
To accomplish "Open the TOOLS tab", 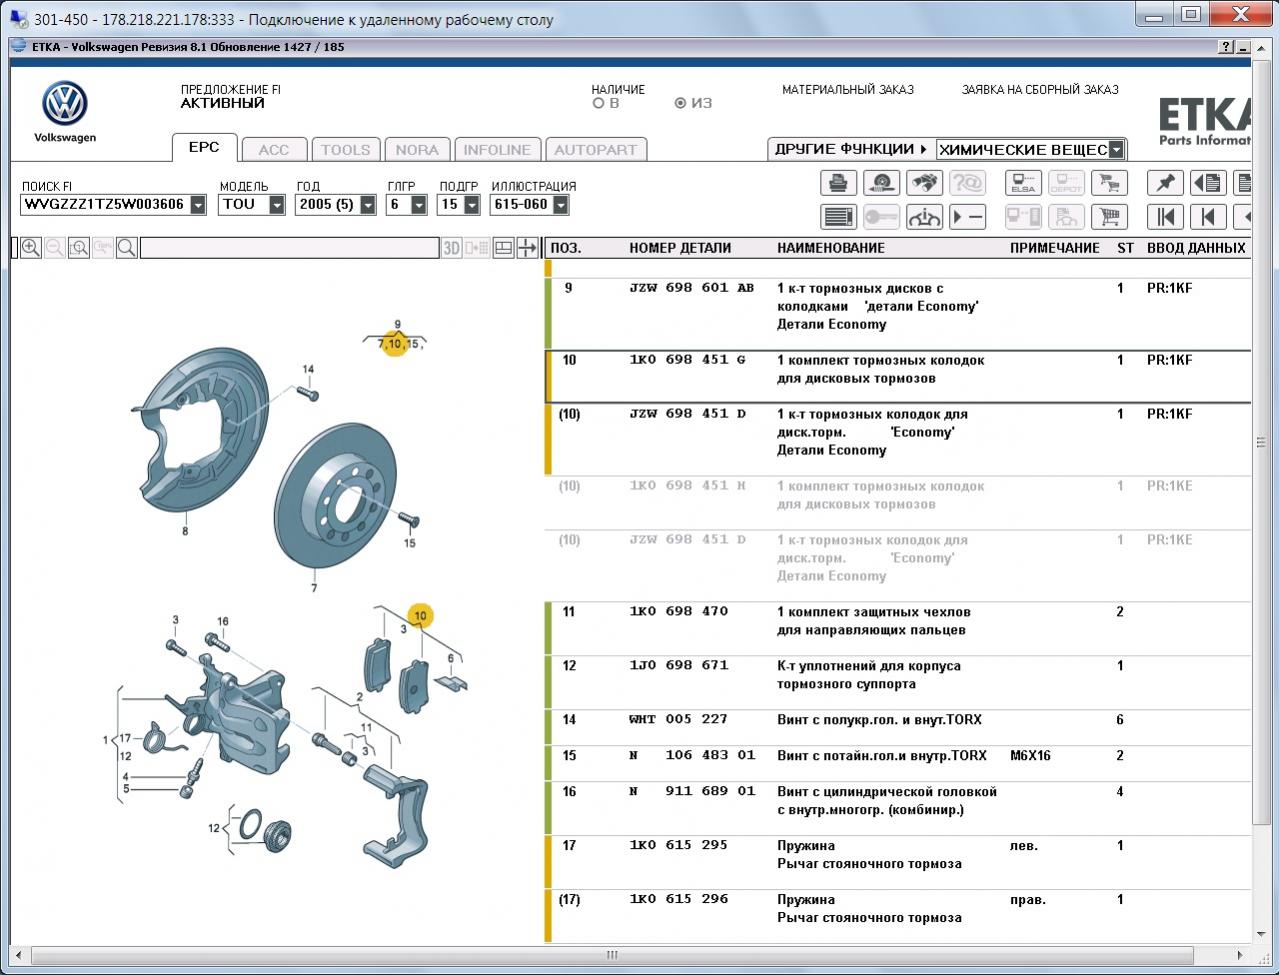I will [x=346, y=150].
